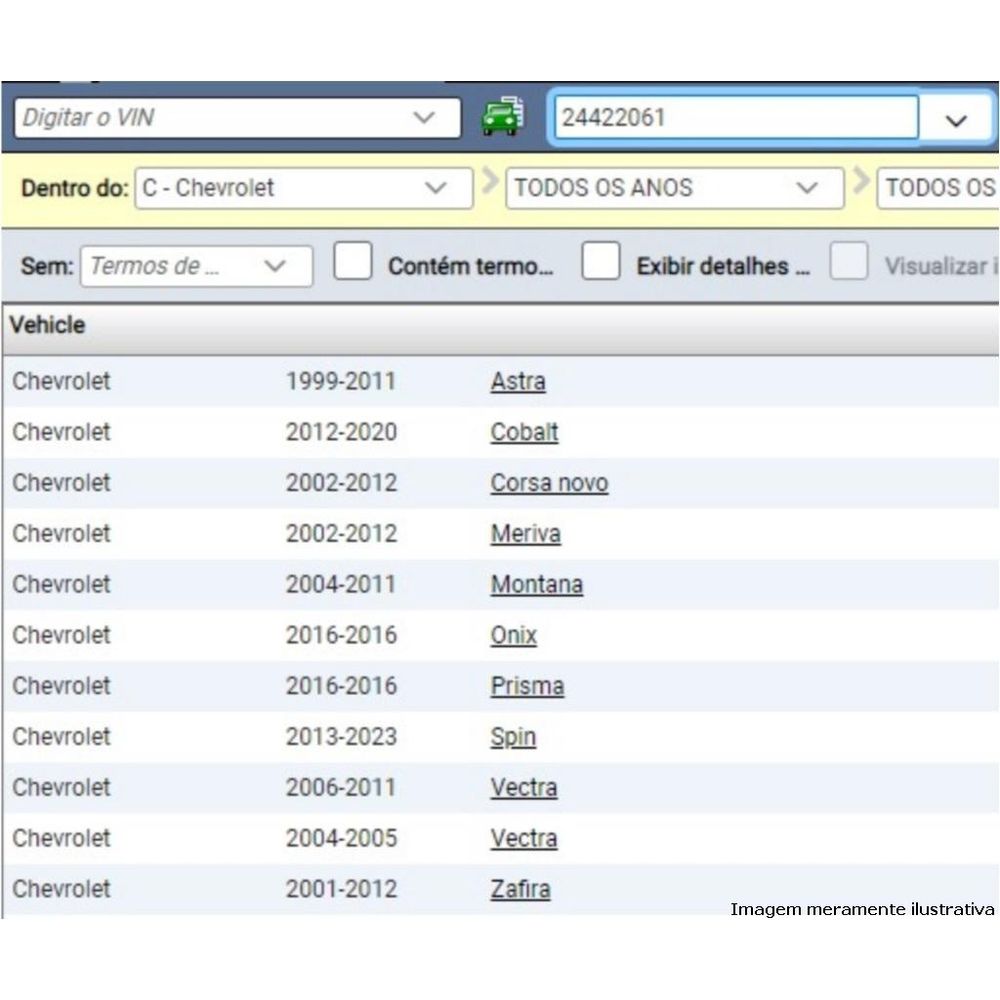Click the Dentro do label
The image size is (1000, 1000).
click(75, 188)
